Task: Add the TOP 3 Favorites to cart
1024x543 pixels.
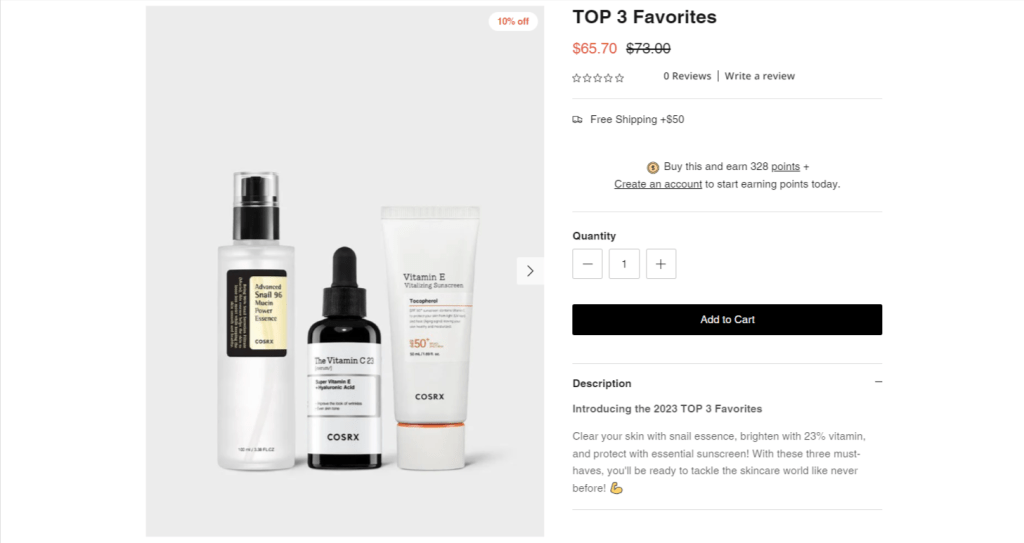Action: 727,320
